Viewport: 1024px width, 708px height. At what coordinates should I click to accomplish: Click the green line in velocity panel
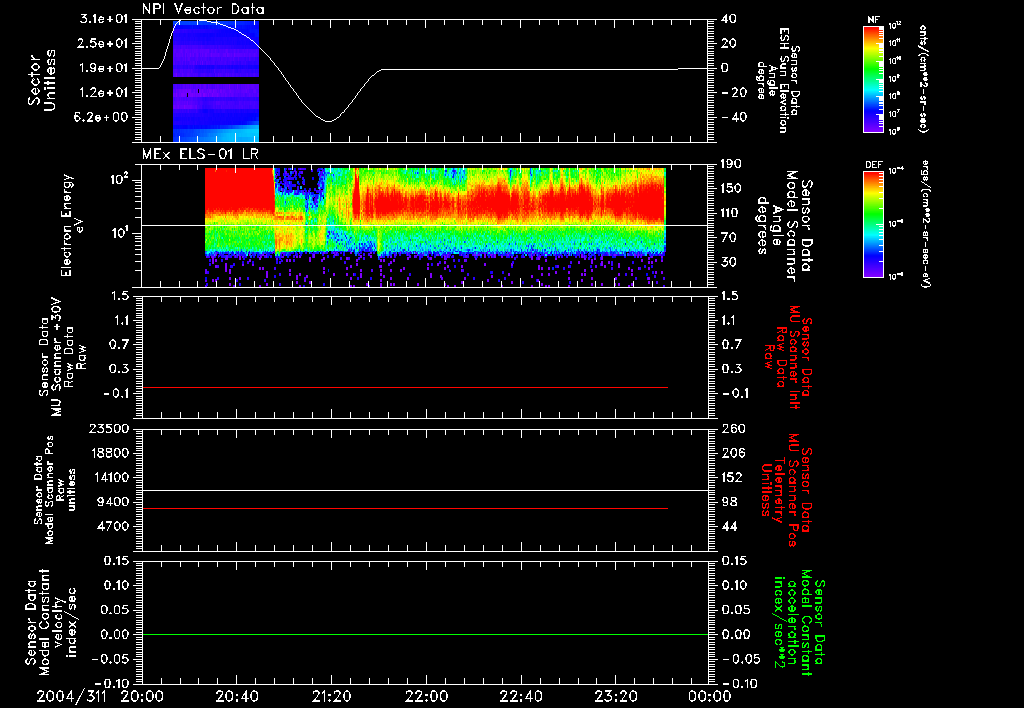pyautogui.click(x=425, y=634)
